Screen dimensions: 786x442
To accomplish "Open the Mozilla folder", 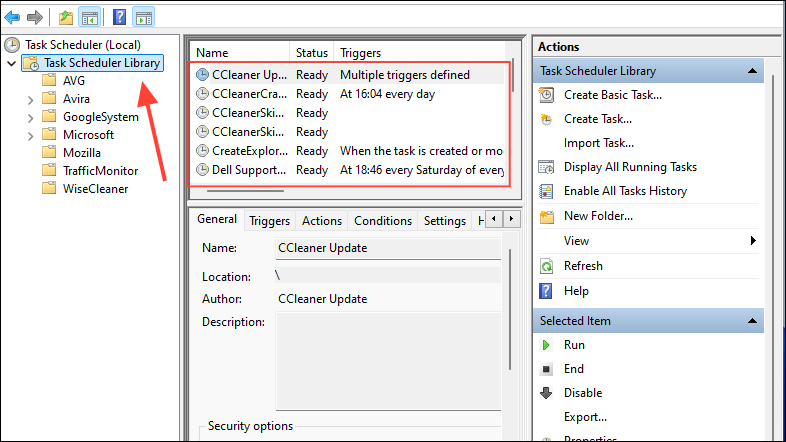I will coord(82,153).
